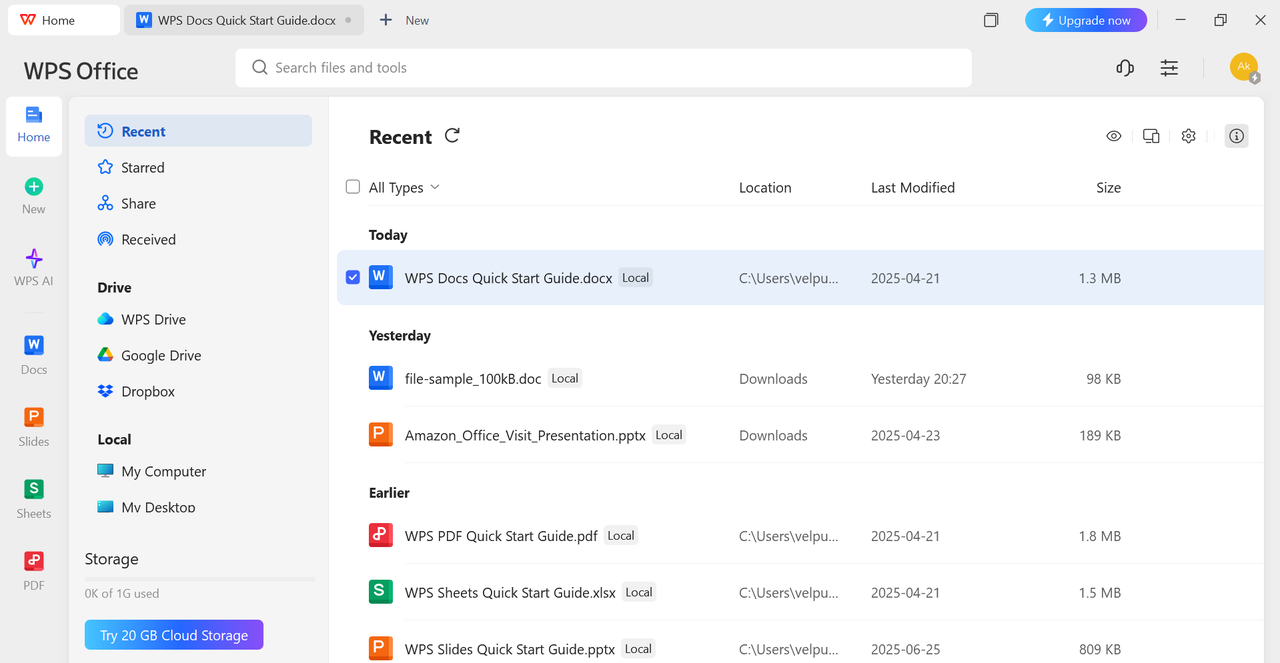
Task: Click the Earlier group heading
Action: pos(389,492)
